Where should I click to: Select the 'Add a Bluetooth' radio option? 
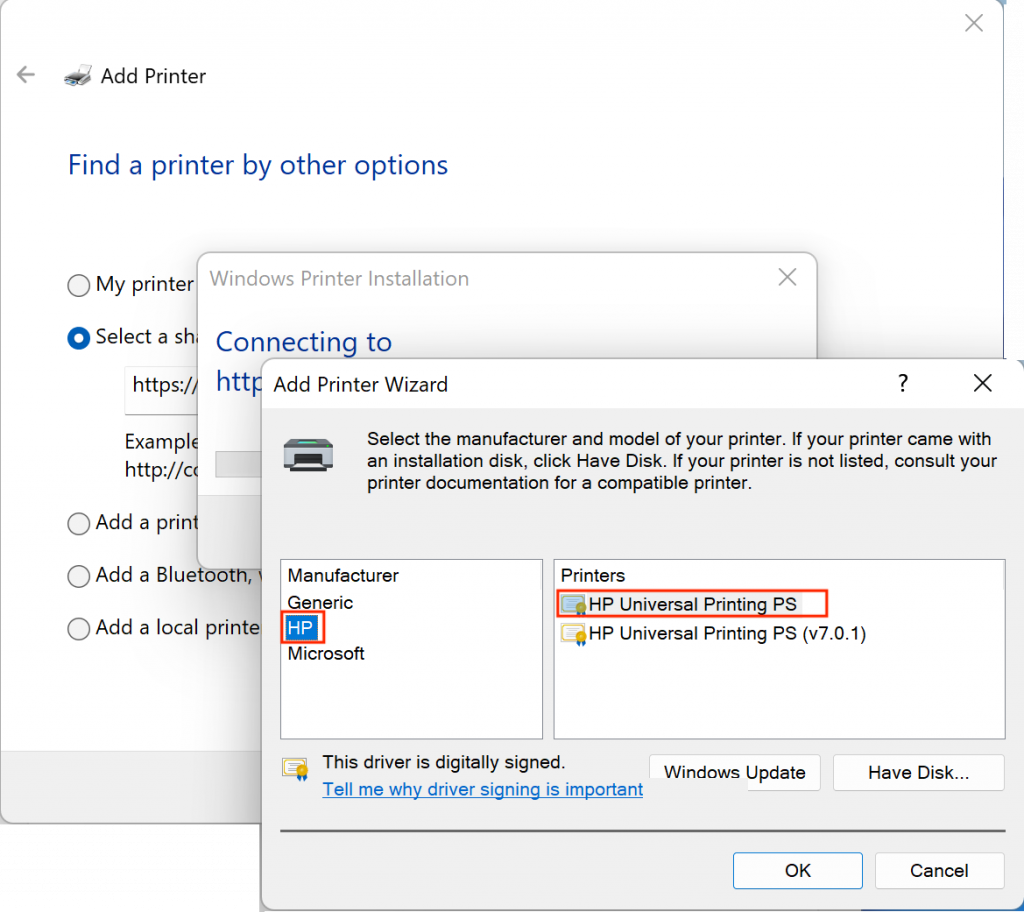pyautogui.click(x=78, y=576)
